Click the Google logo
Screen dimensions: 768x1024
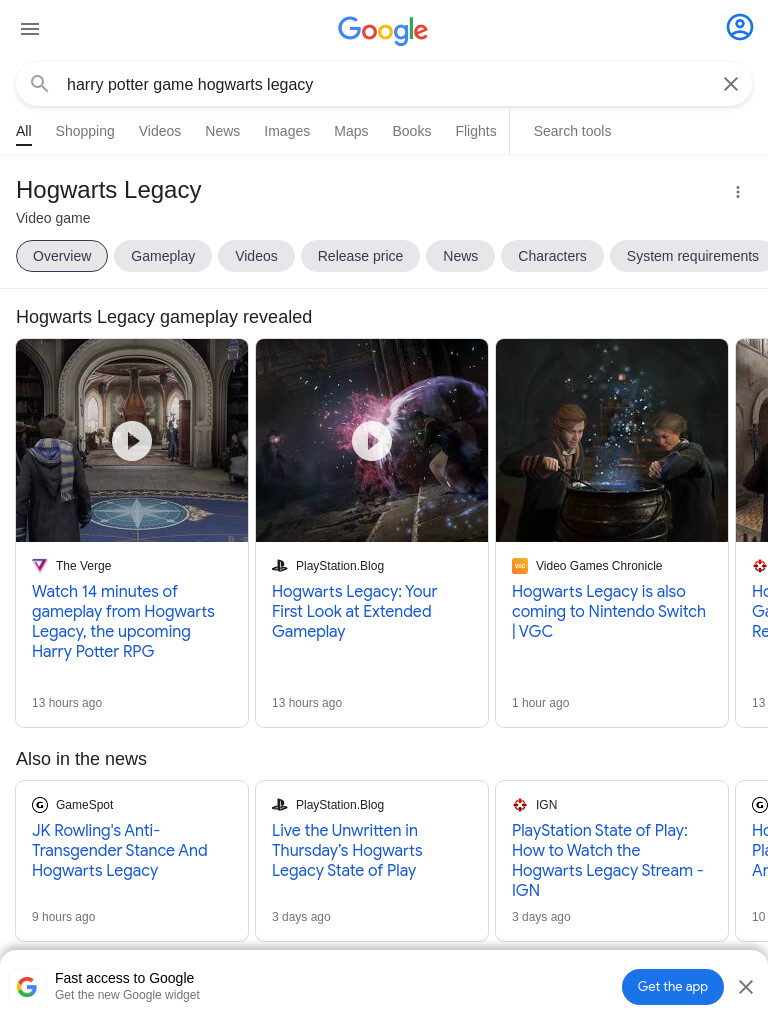(x=383, y=30)
